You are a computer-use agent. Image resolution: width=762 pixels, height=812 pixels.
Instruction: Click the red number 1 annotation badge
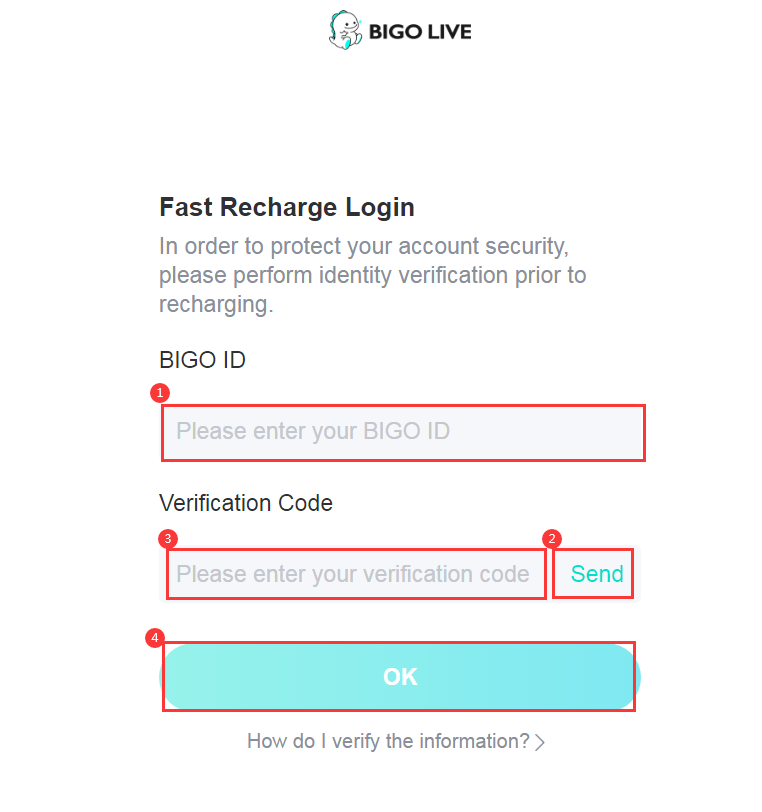coord(160,393)
